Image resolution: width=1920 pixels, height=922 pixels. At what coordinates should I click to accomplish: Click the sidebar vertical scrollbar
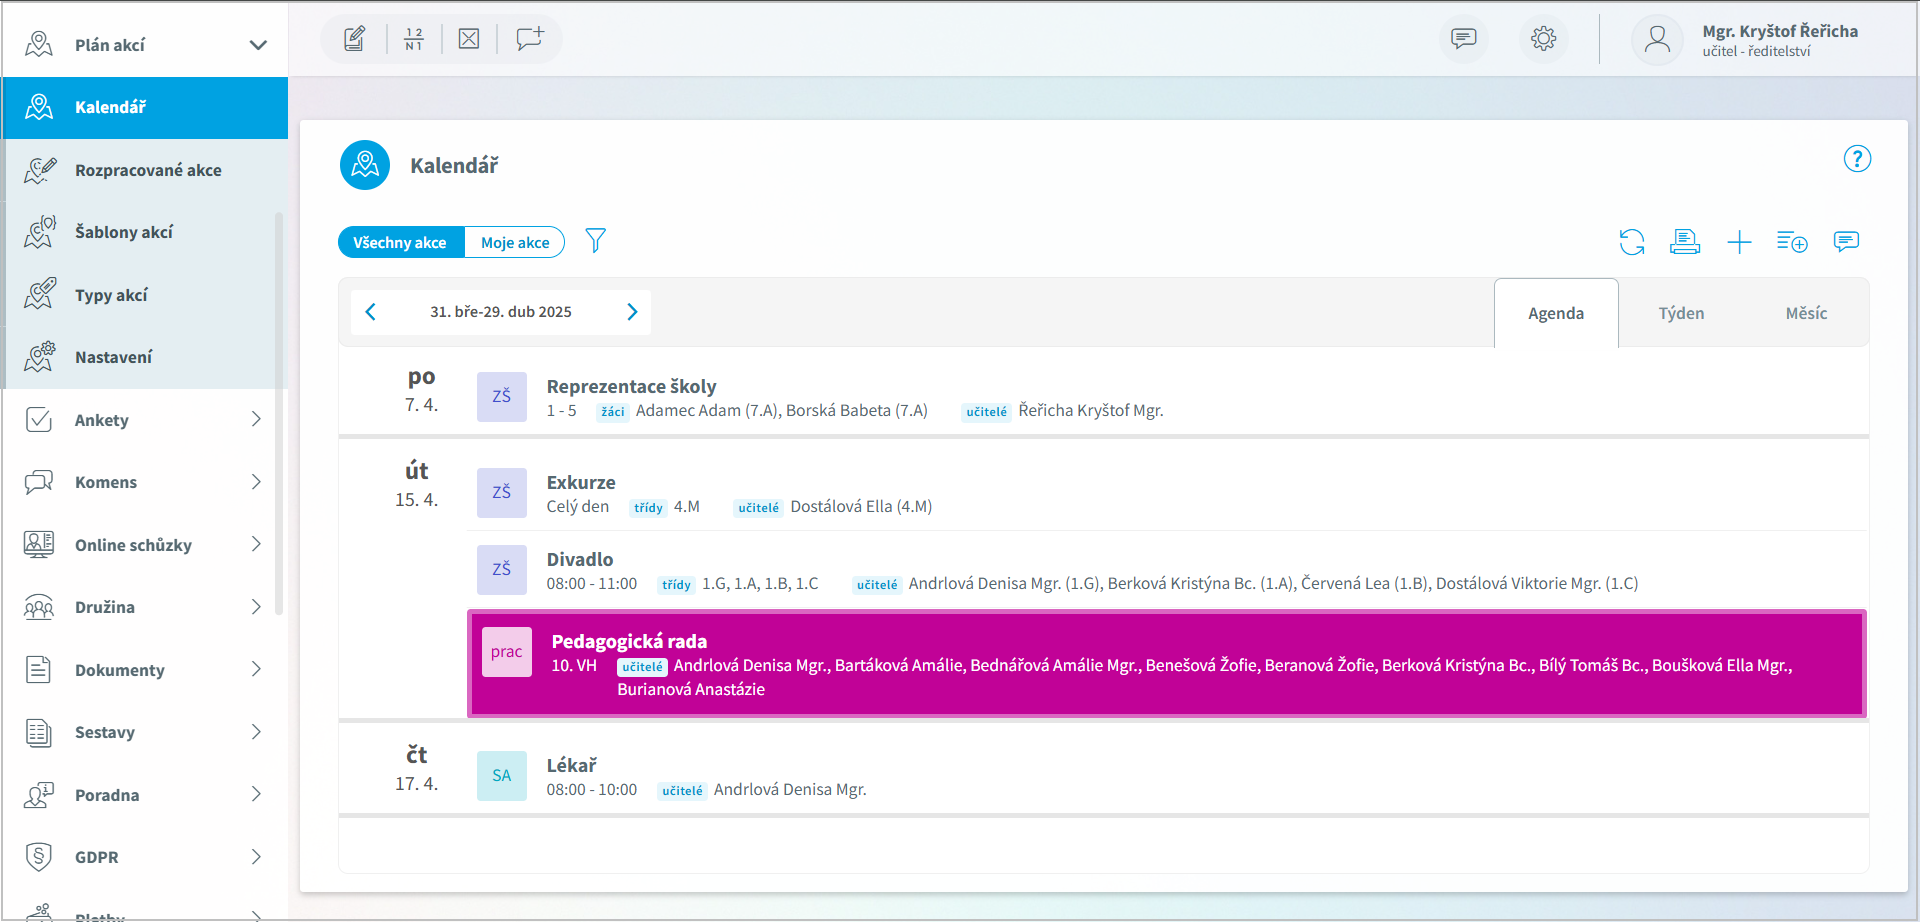[279, 413]
